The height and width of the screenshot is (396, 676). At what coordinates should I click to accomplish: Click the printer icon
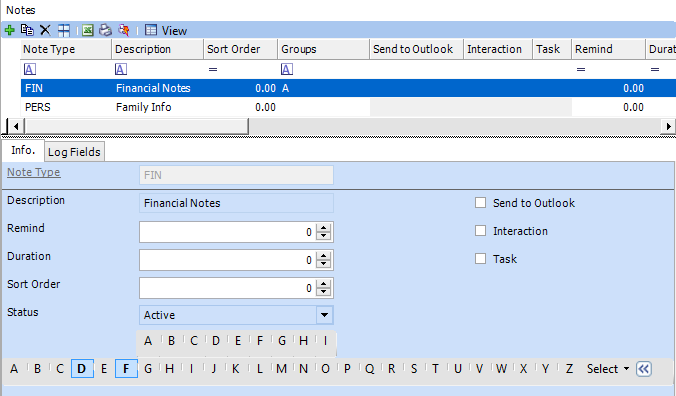[105, 30]
